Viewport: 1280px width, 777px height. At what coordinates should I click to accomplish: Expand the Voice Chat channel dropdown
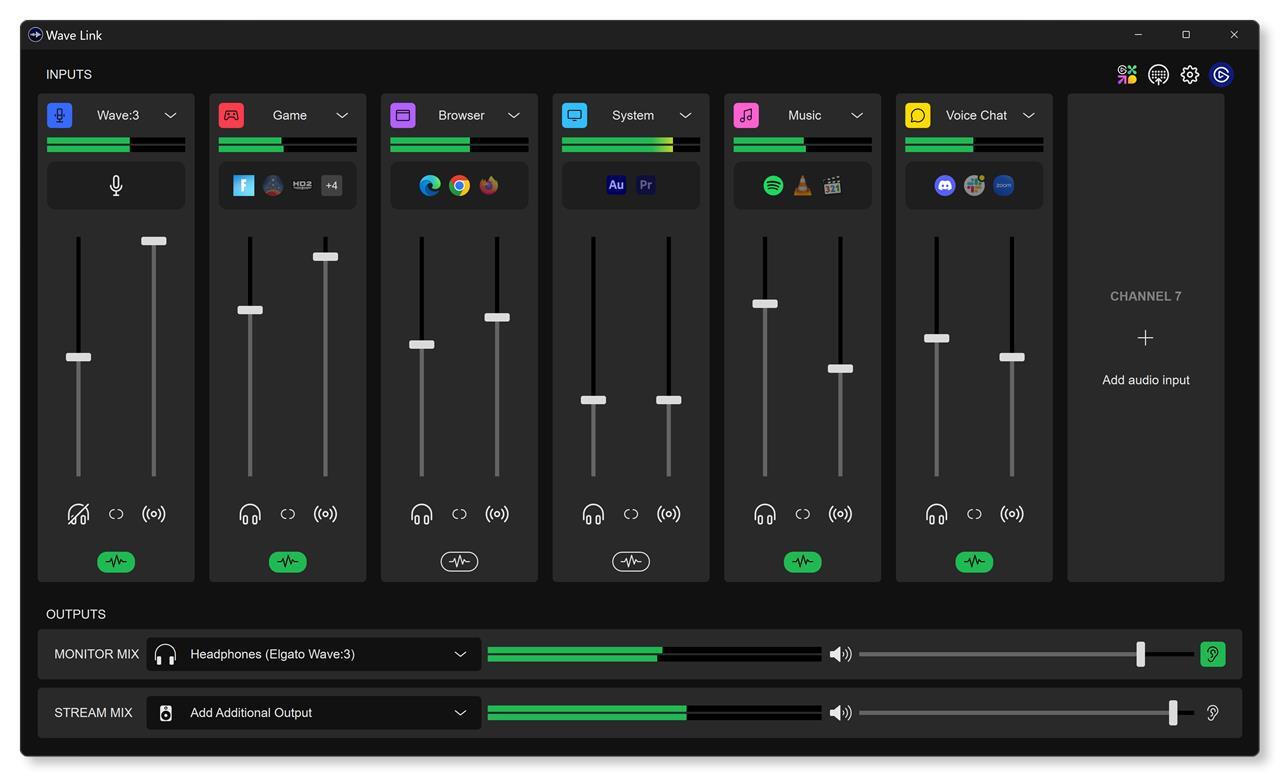1028,115
